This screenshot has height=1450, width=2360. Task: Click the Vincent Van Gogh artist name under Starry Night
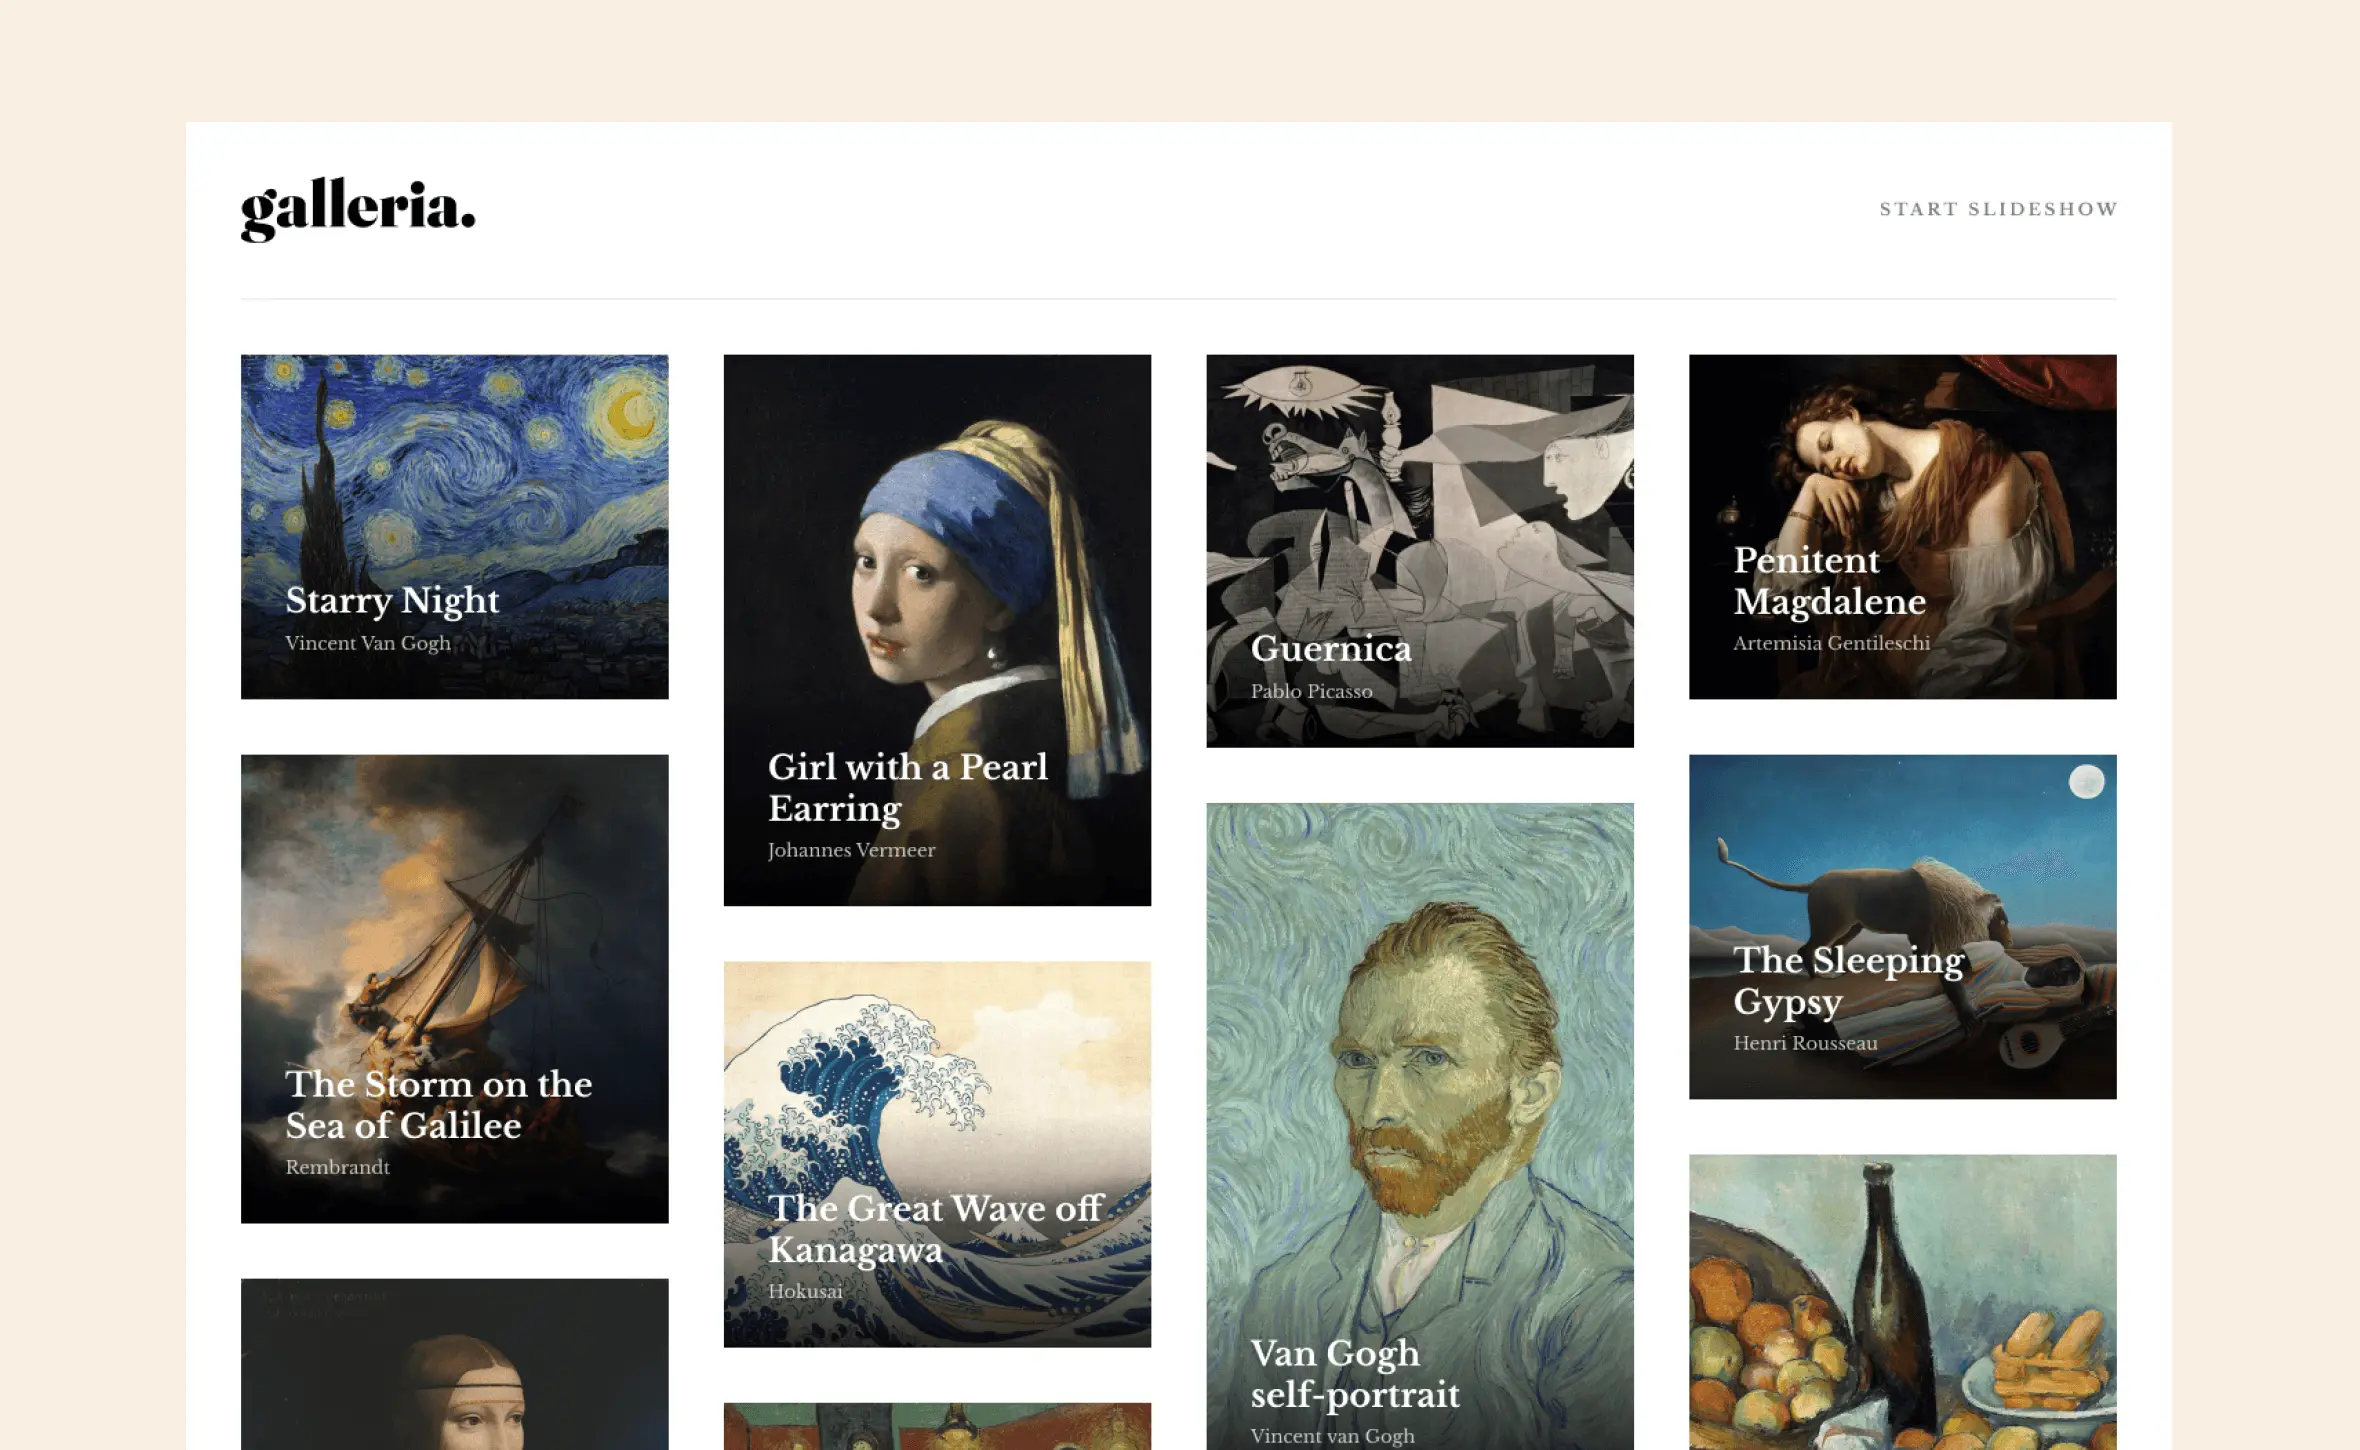[368, 643]
